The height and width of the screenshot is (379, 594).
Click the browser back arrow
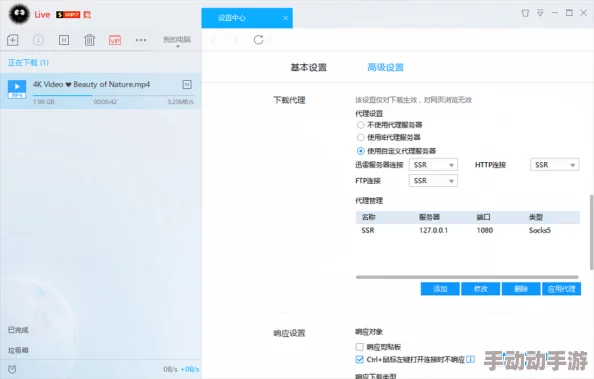point(213,39)
